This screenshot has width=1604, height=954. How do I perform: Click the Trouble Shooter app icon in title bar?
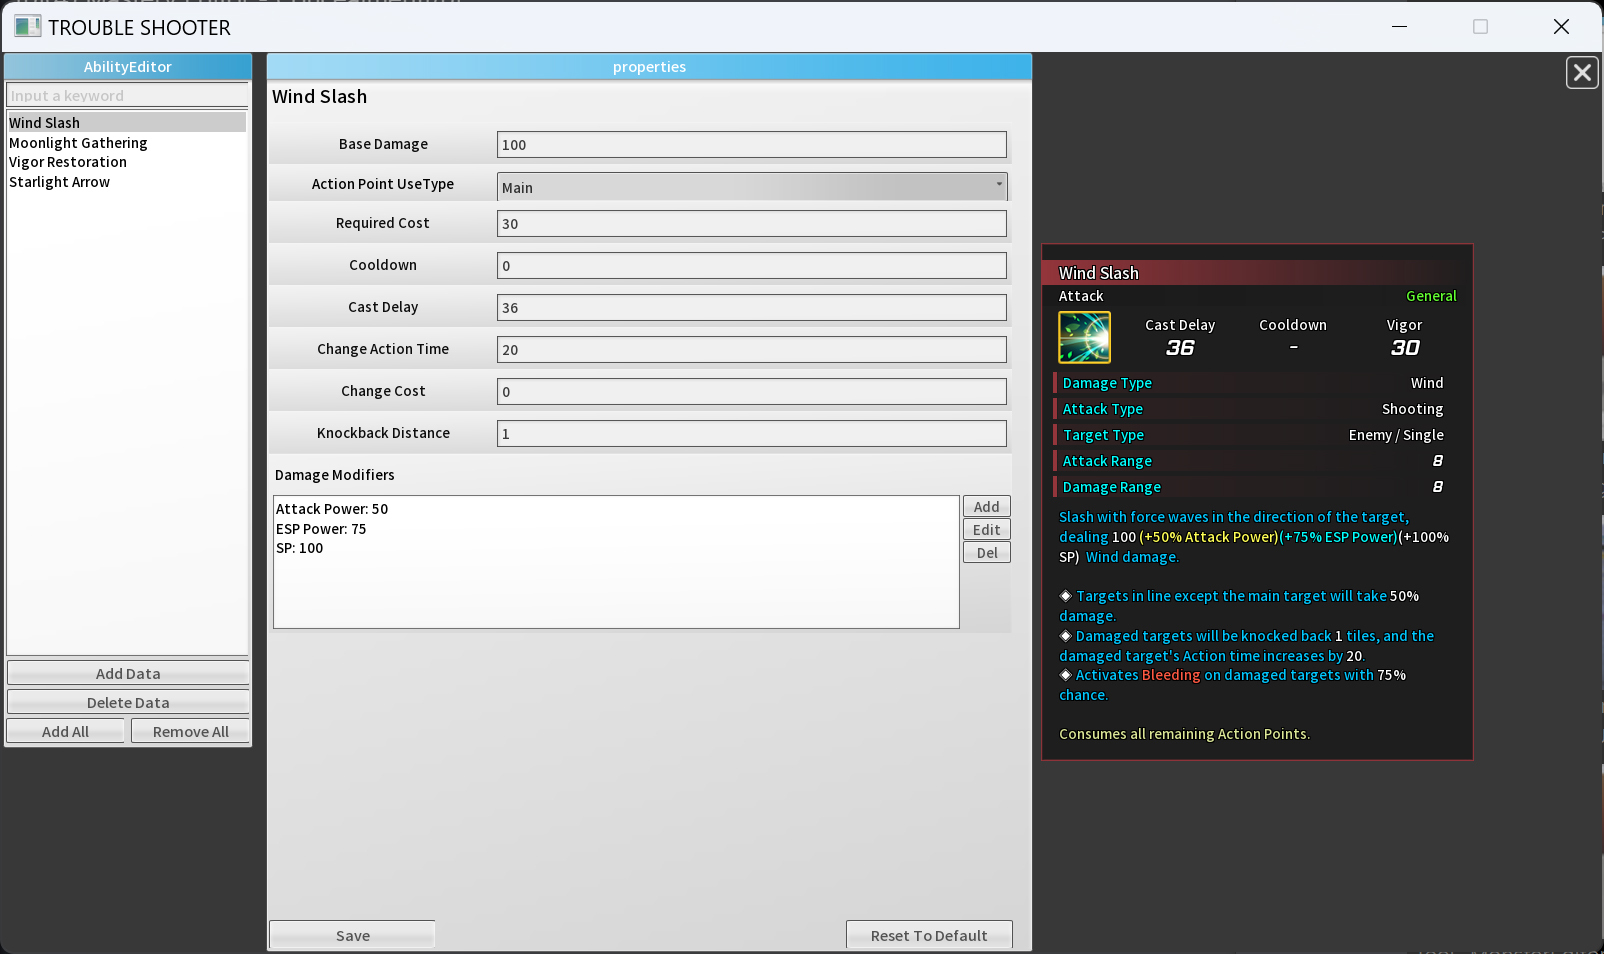(x=28, y=27)
